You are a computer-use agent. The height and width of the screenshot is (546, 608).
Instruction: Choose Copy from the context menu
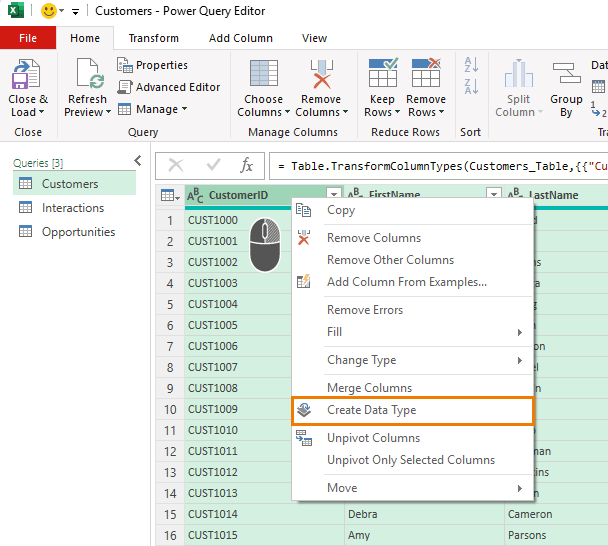pyautogui.click(x=413, y=210)
